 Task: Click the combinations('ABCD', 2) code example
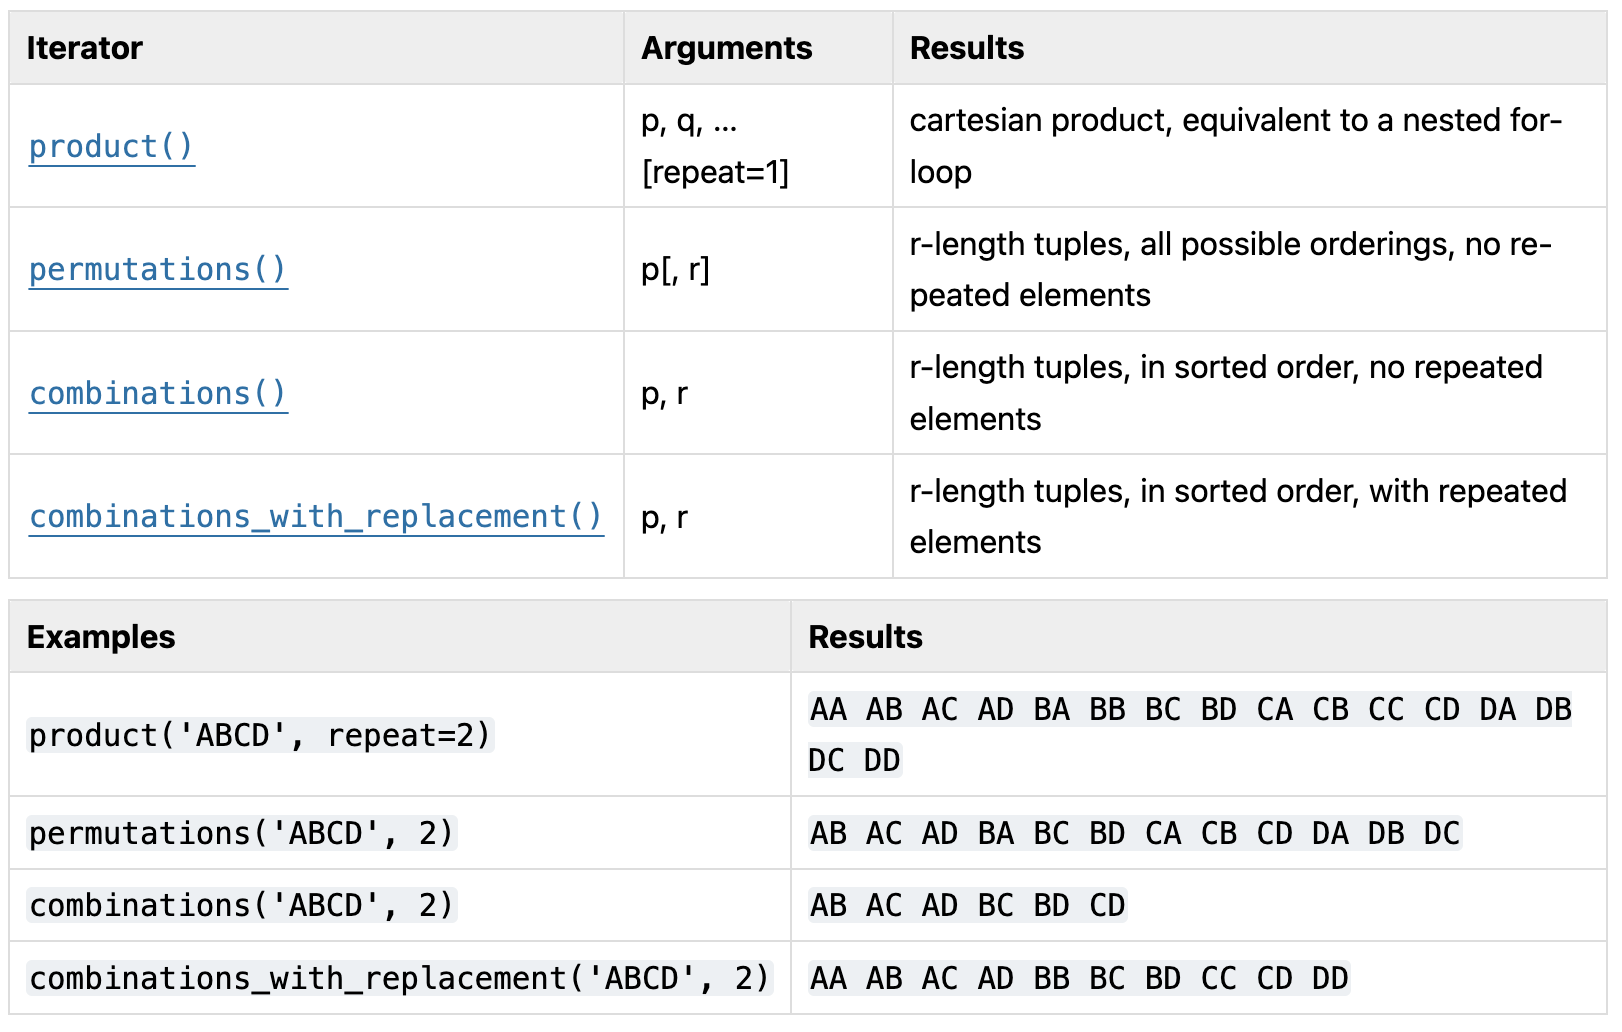point(242,905)
